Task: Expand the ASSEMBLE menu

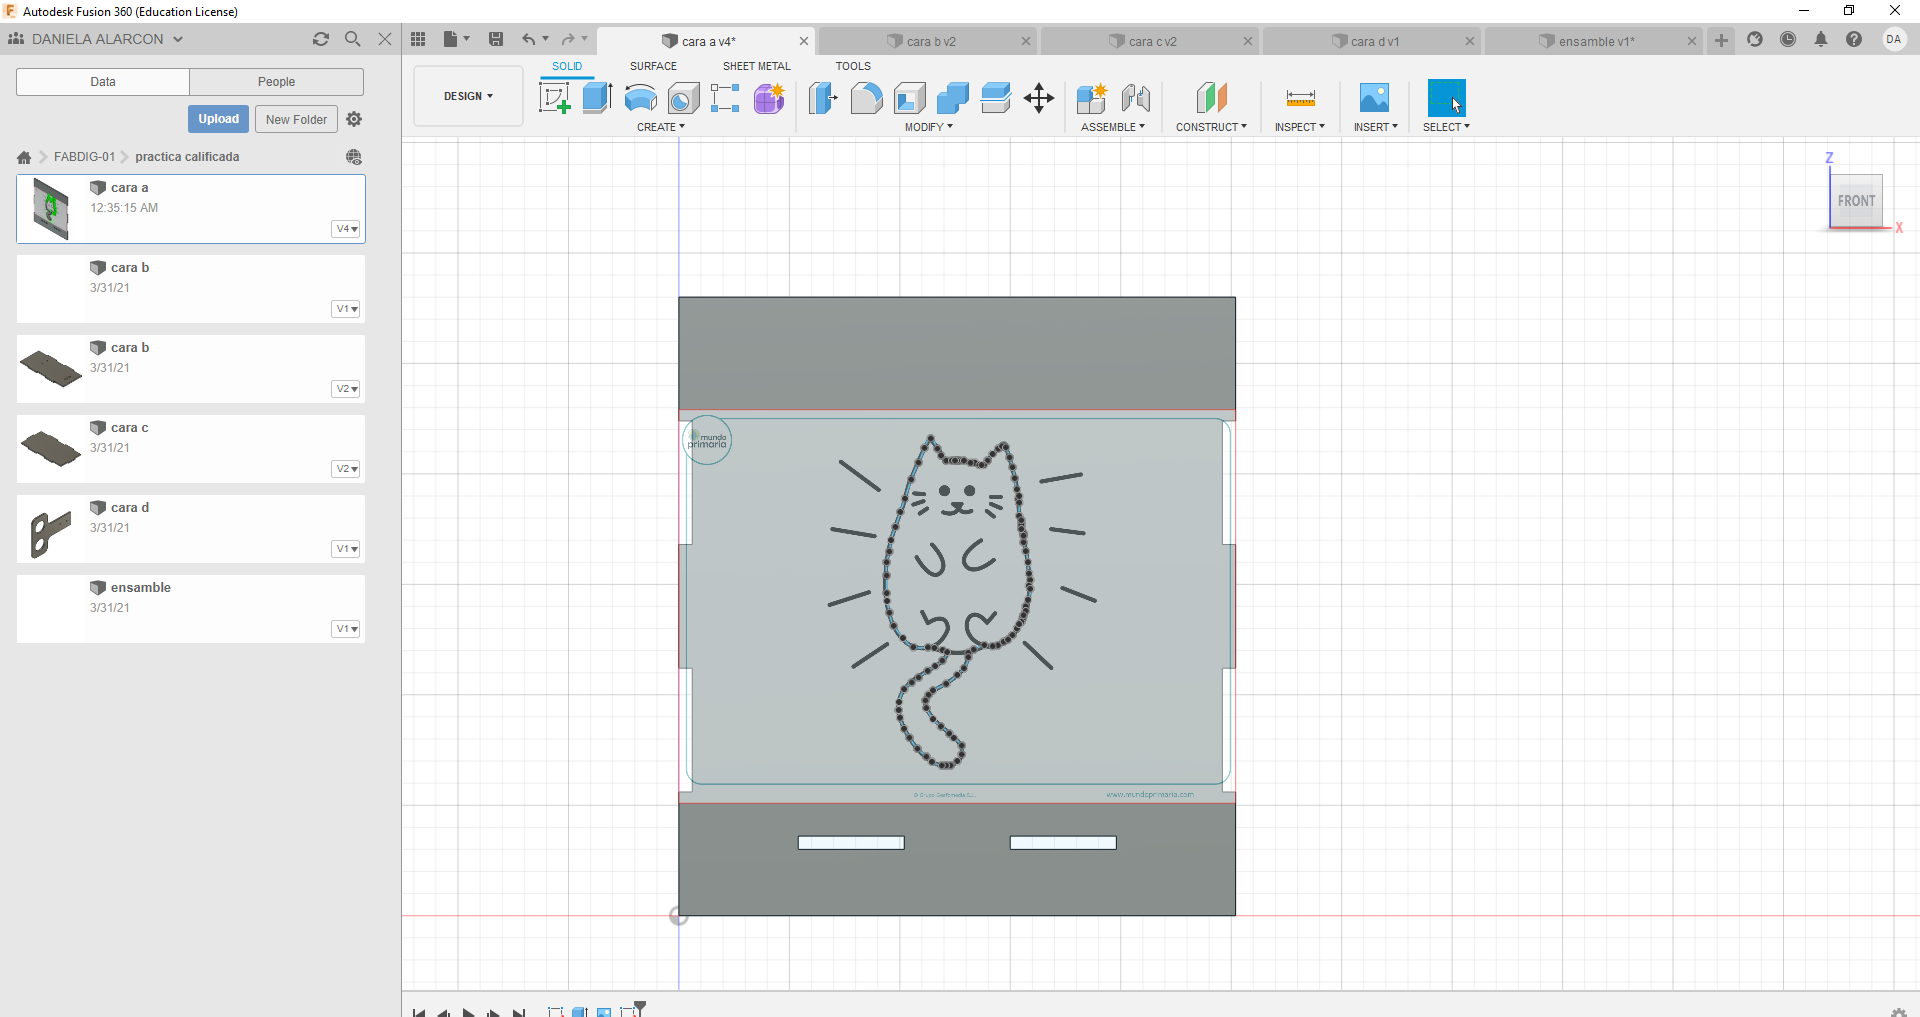Action: [x=1113, y=127]
